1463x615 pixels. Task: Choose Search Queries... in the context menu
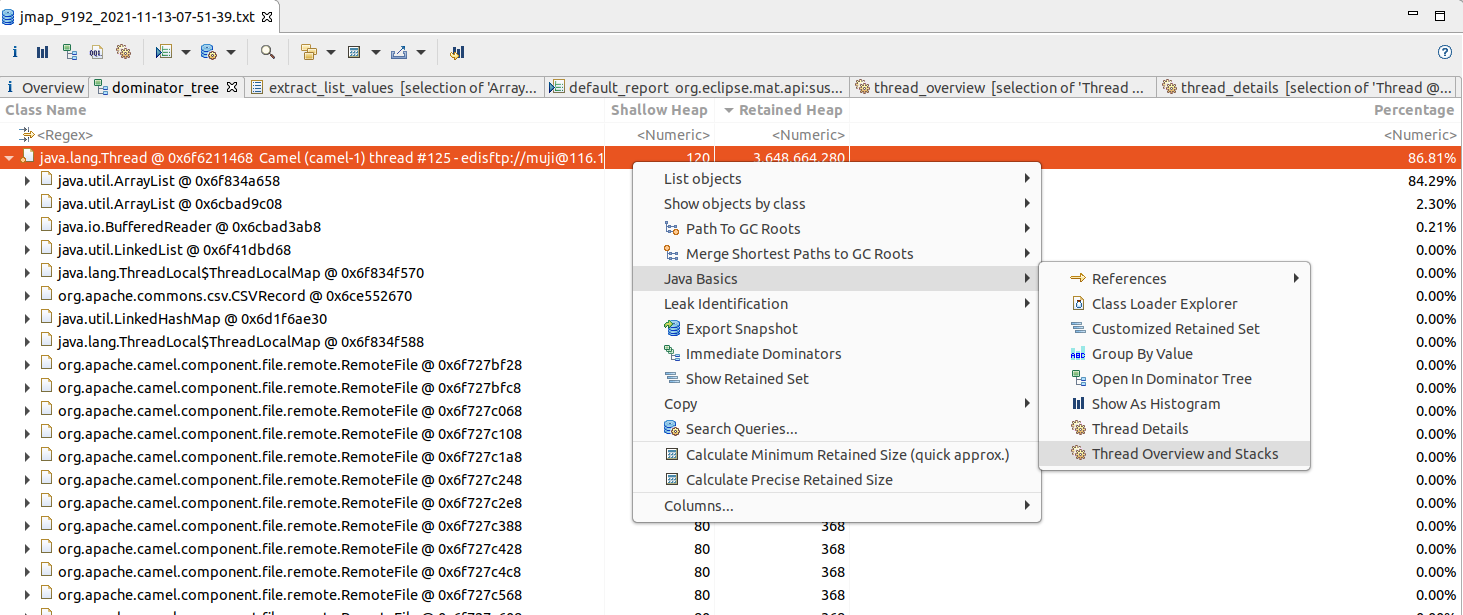pos(837,429)
